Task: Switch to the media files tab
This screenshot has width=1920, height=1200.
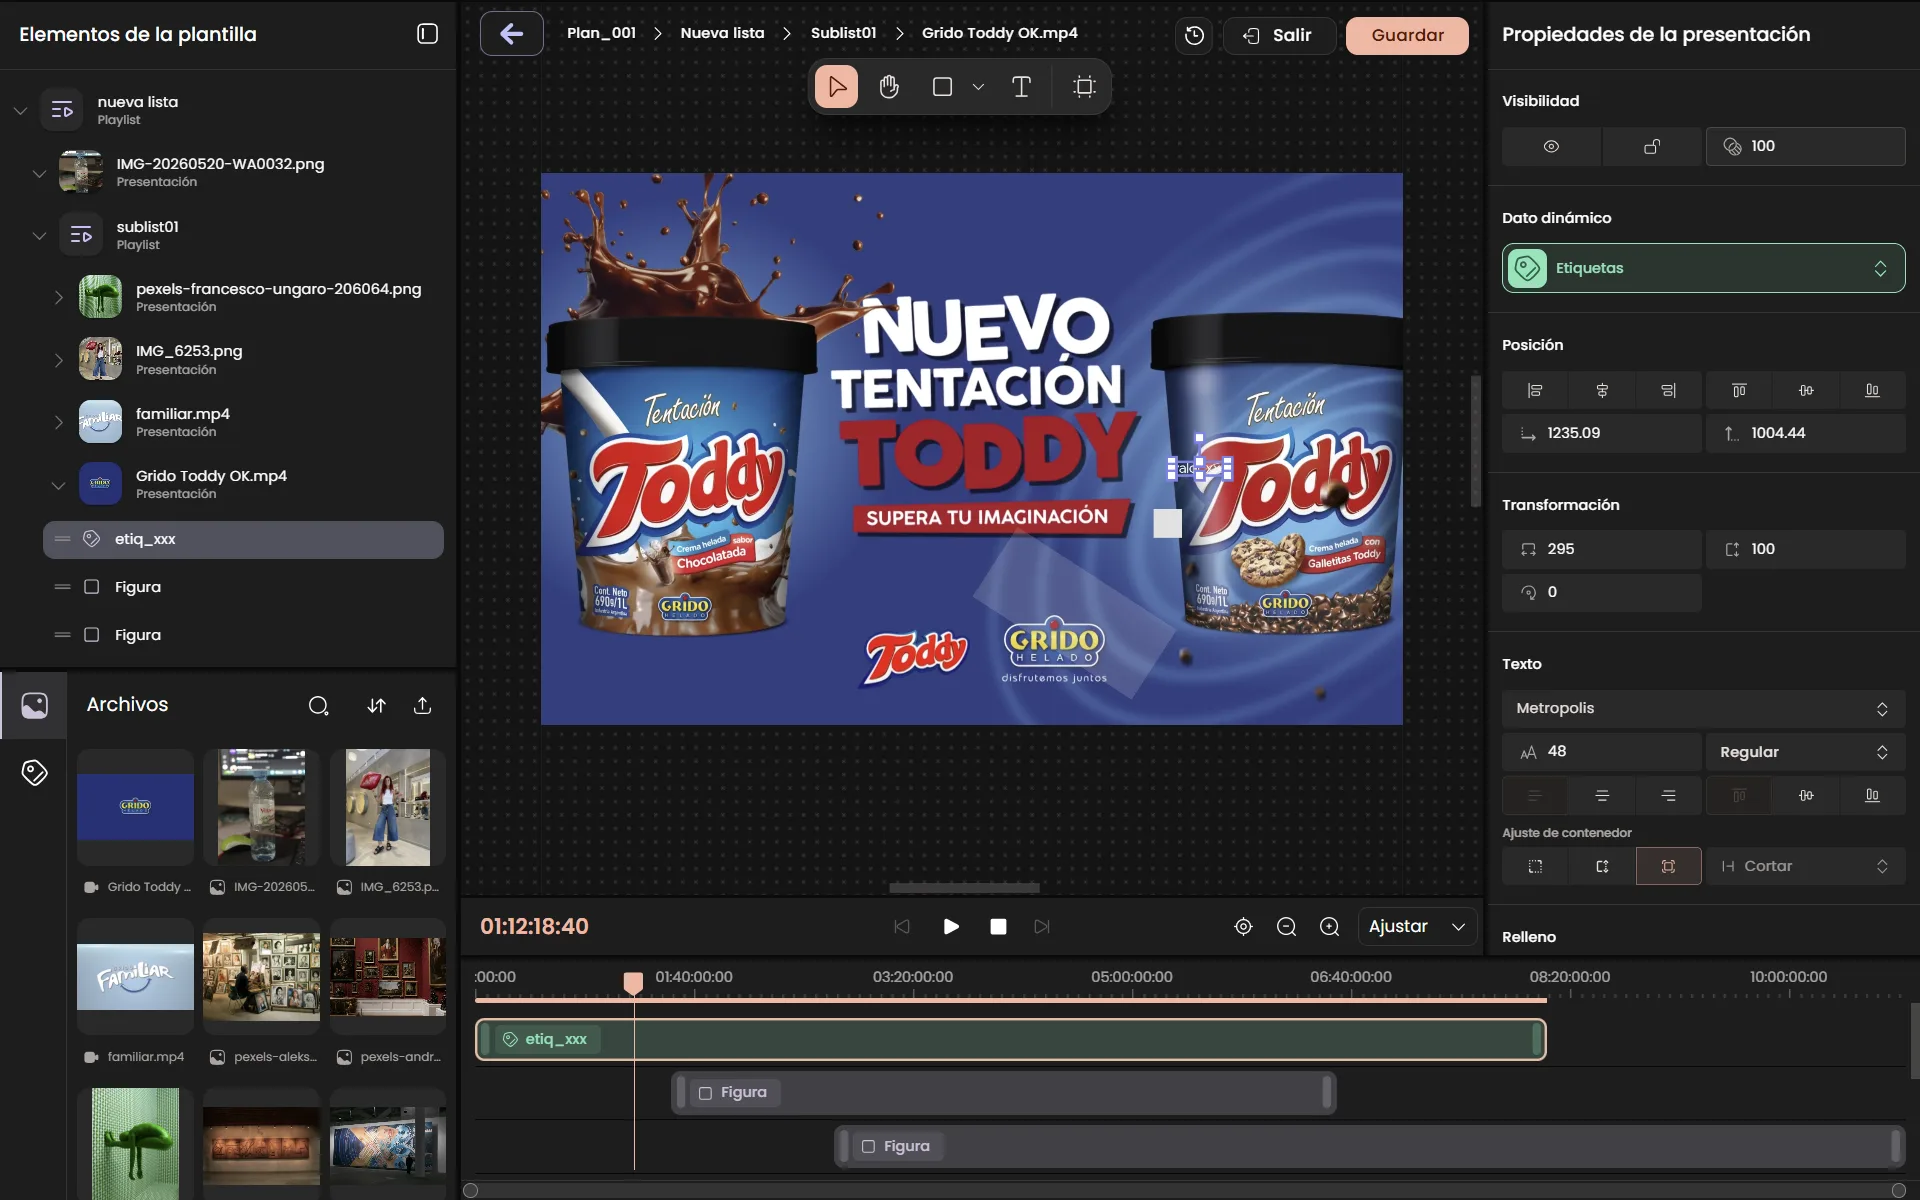Action: 34,706
